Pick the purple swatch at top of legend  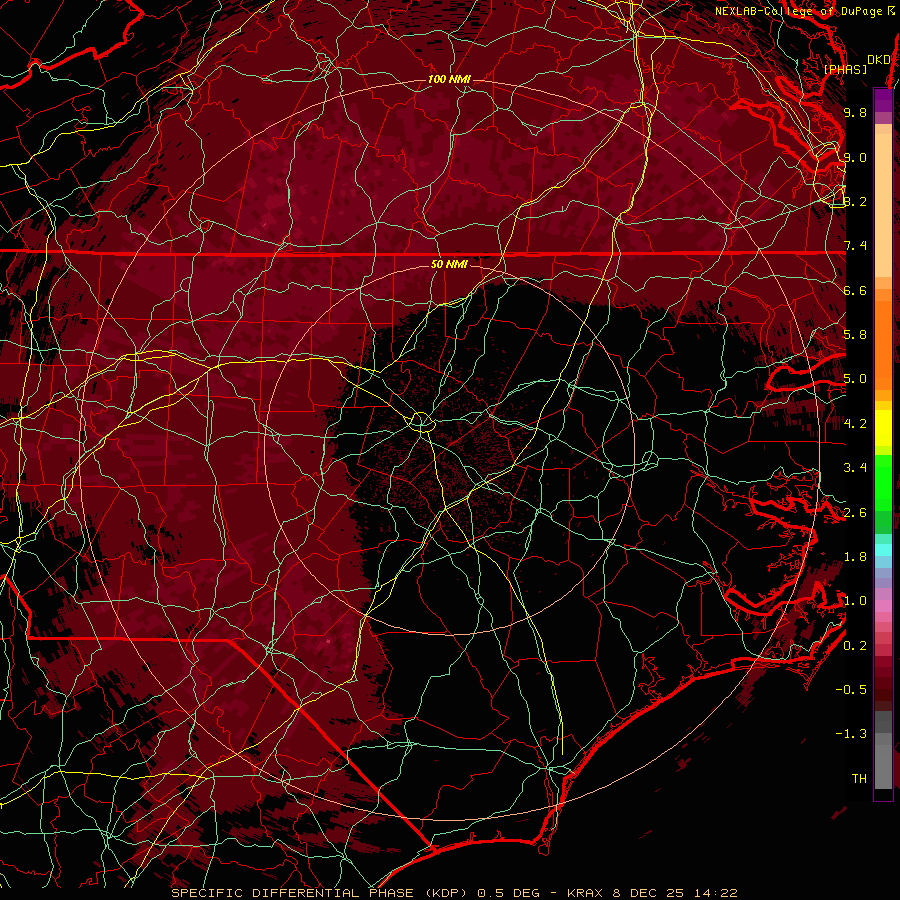click(883, 100)
